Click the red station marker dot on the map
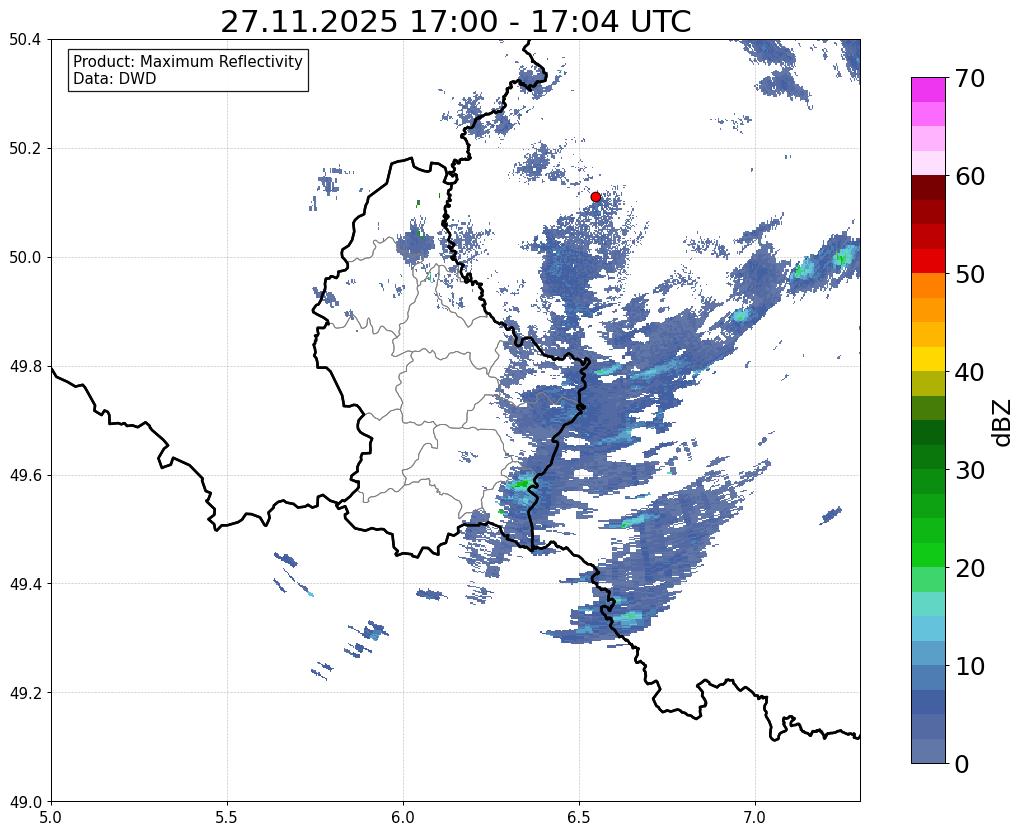 (595, 196)
